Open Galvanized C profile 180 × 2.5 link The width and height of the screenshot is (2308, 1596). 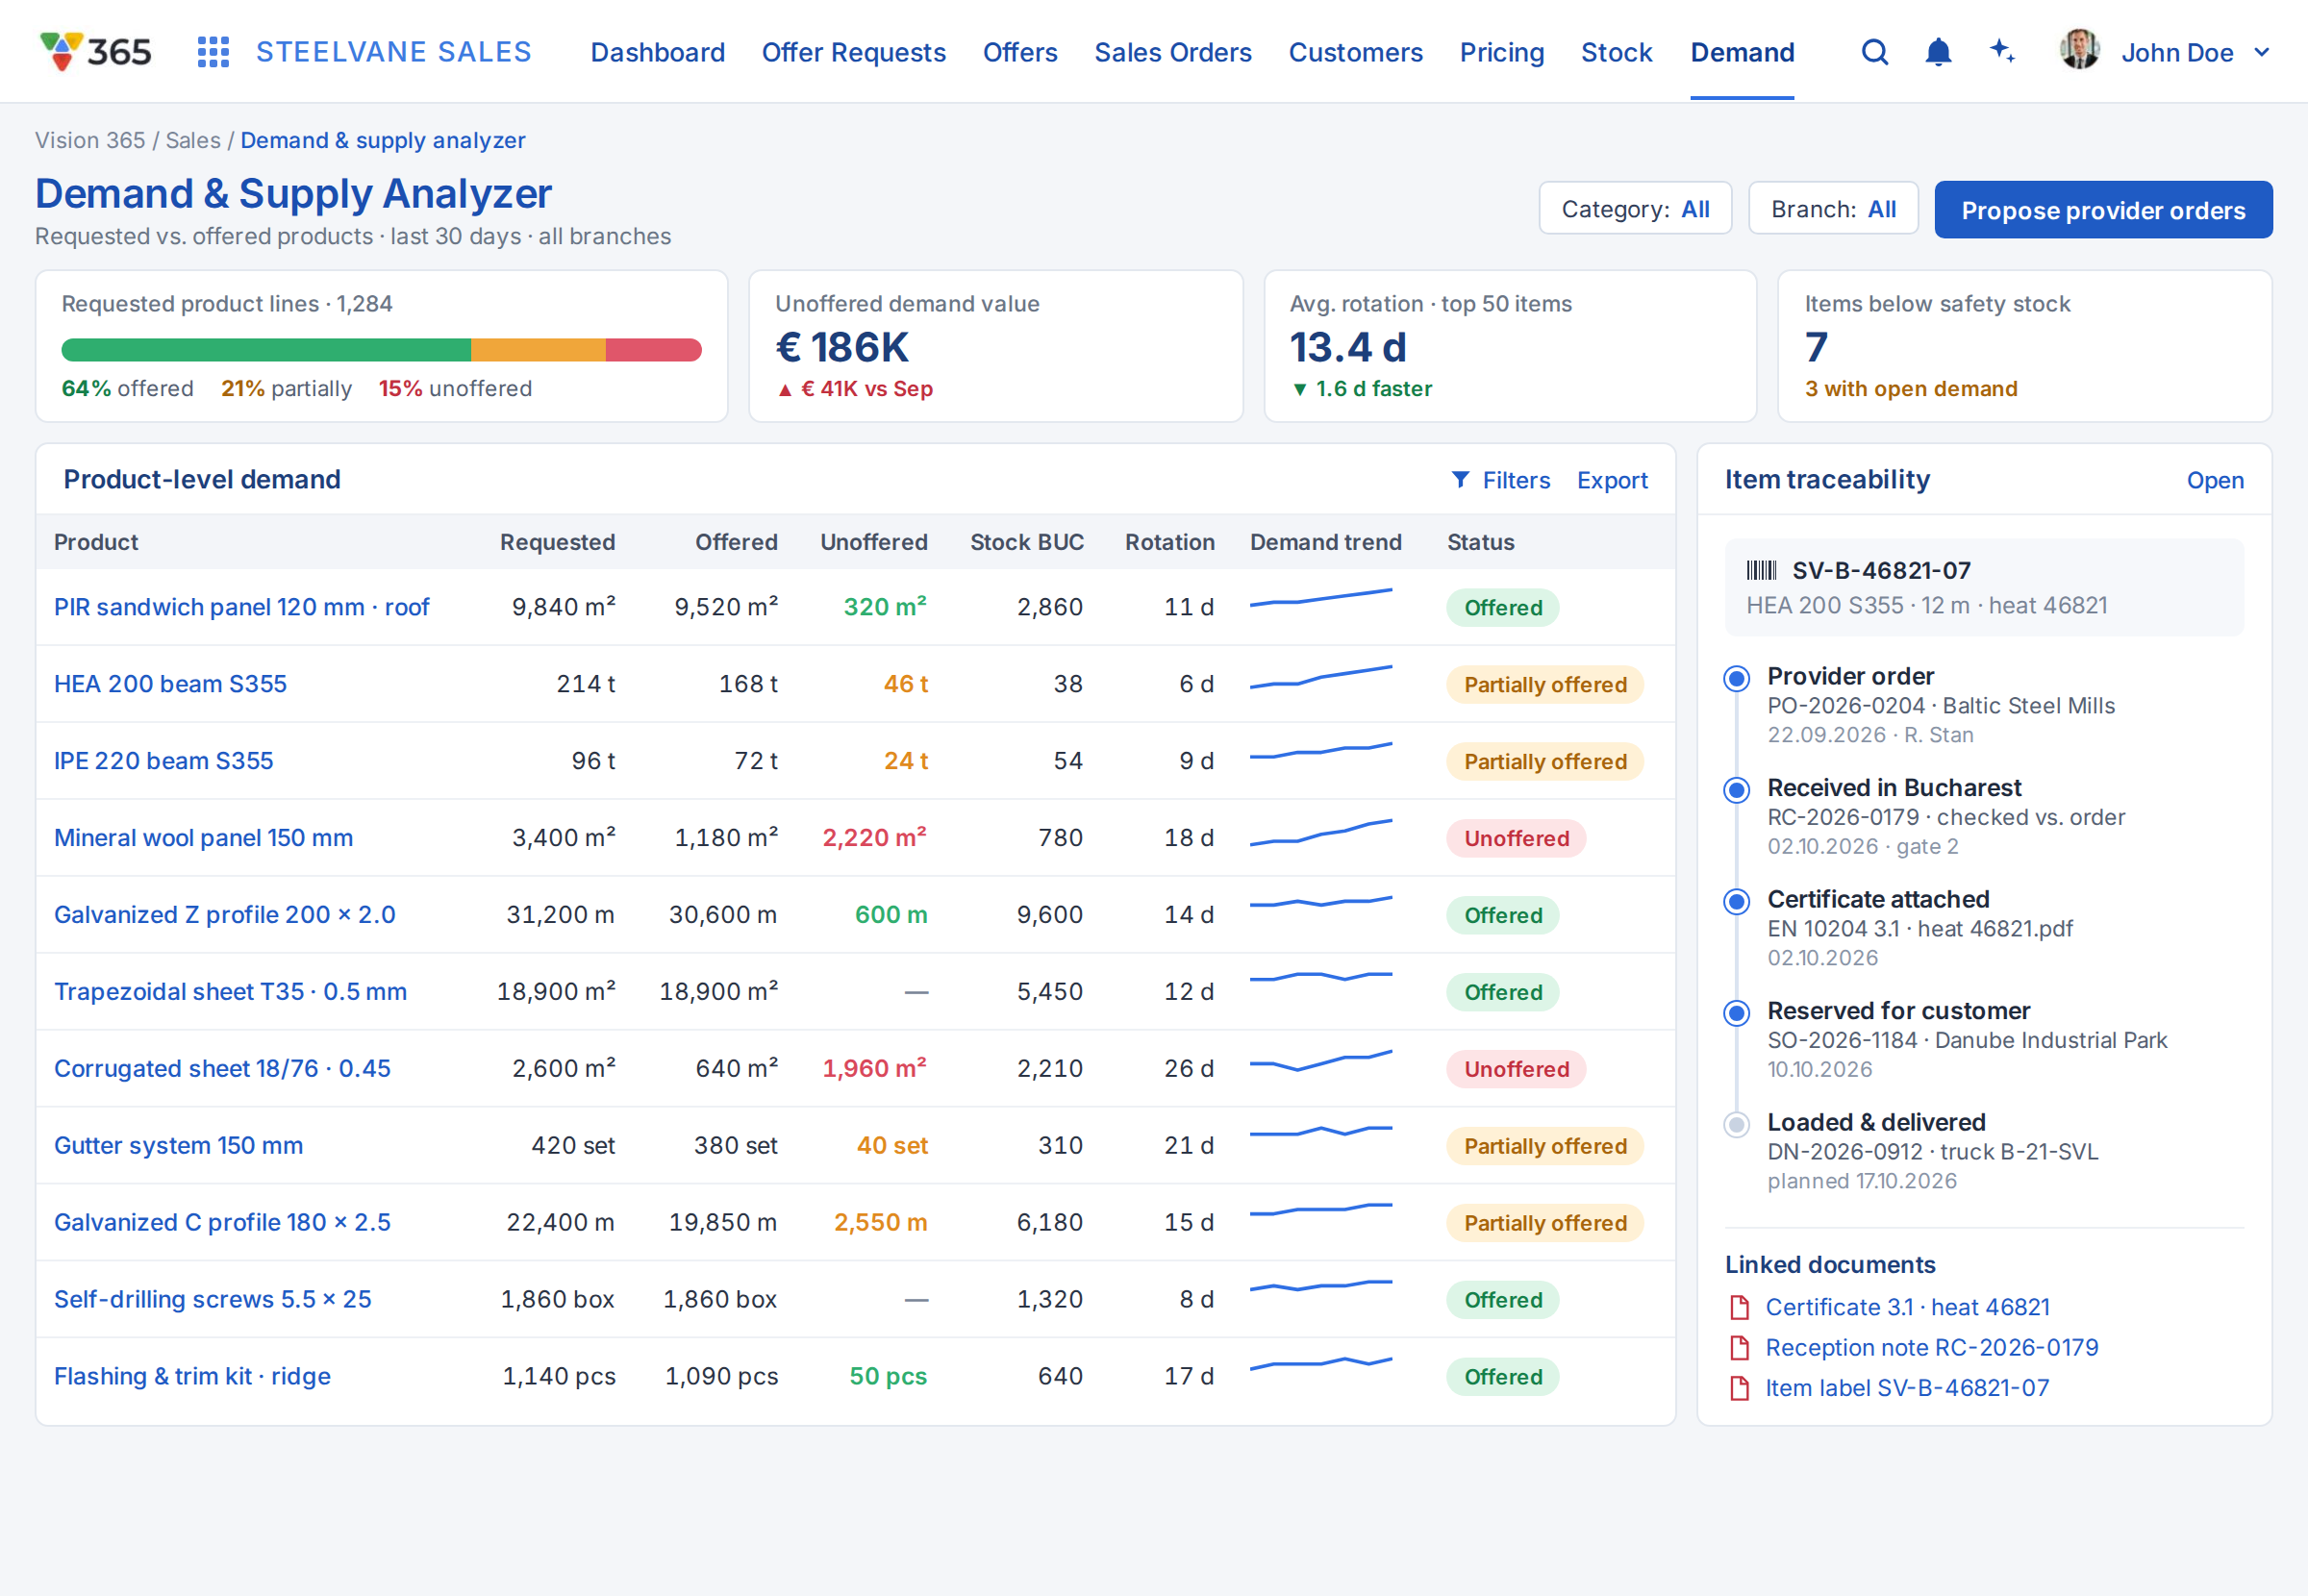222,1223
